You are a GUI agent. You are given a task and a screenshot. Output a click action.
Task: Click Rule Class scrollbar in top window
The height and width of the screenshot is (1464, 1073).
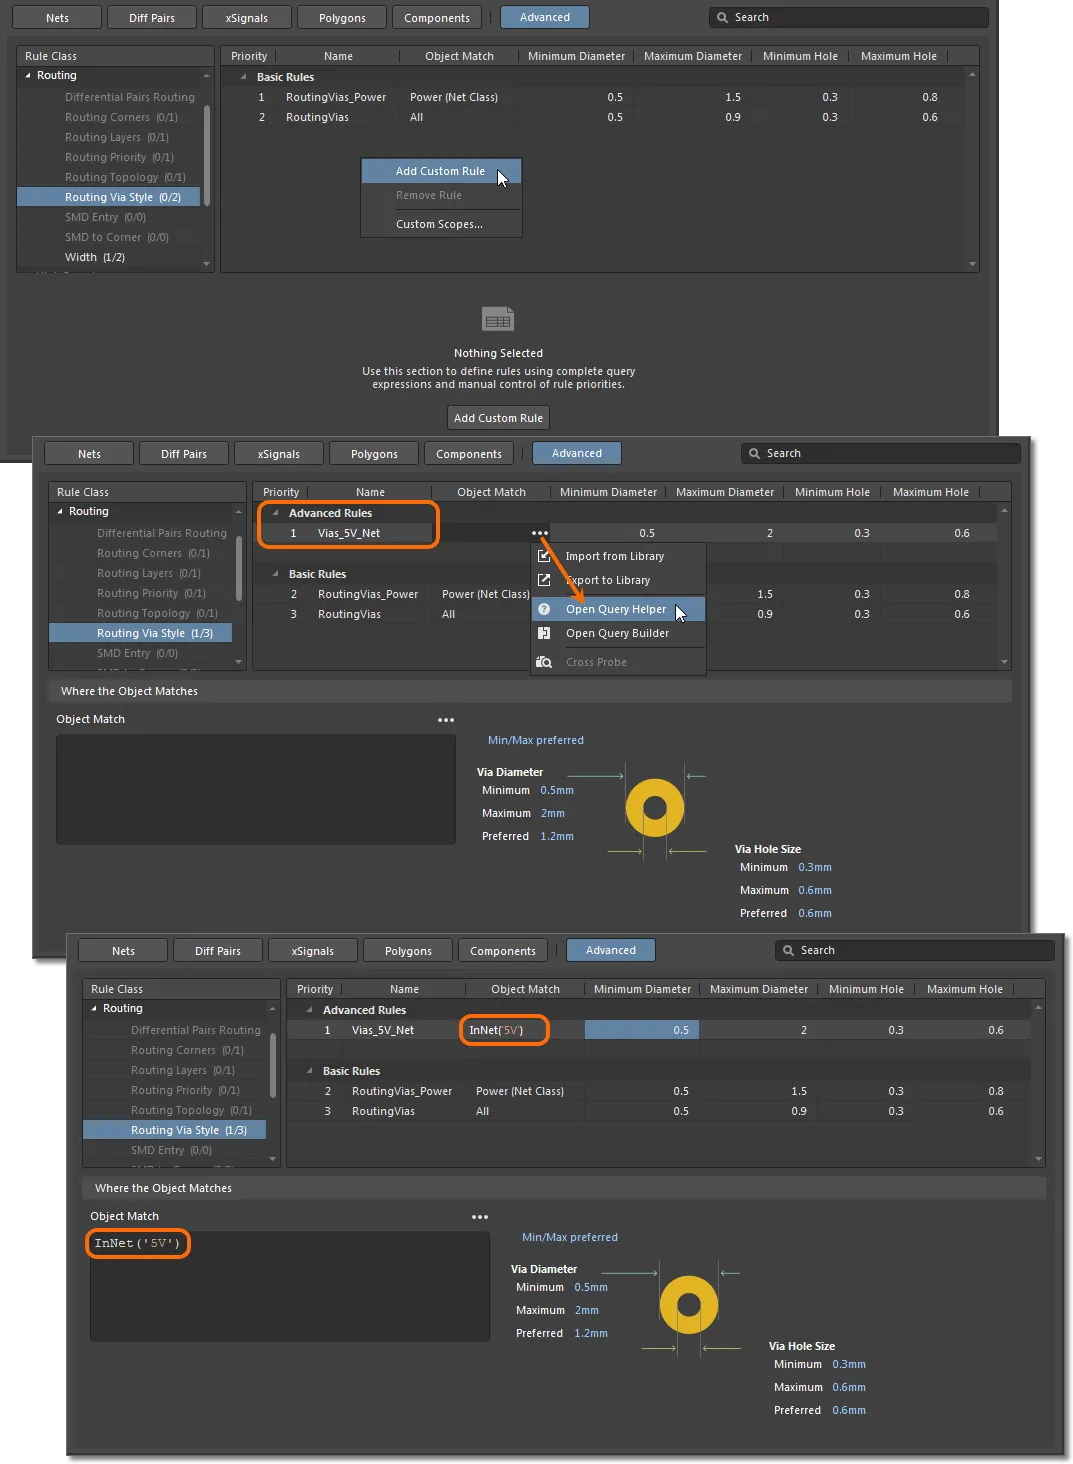tap(207, 155)
